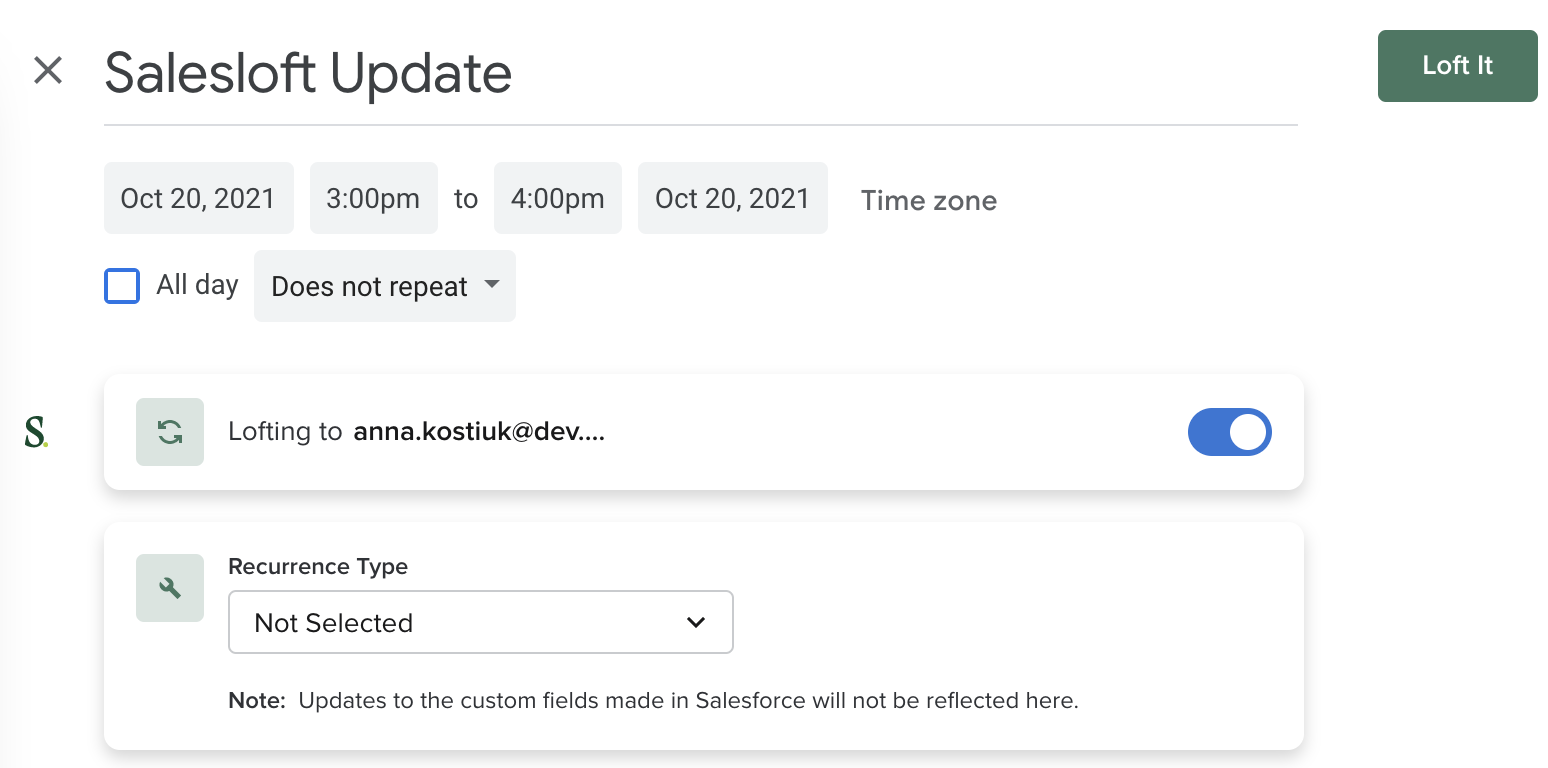The width and height of the screenshot is (1548, 768).
Task: Click the X to close the event editor
Action: click(x=47, y=70)
